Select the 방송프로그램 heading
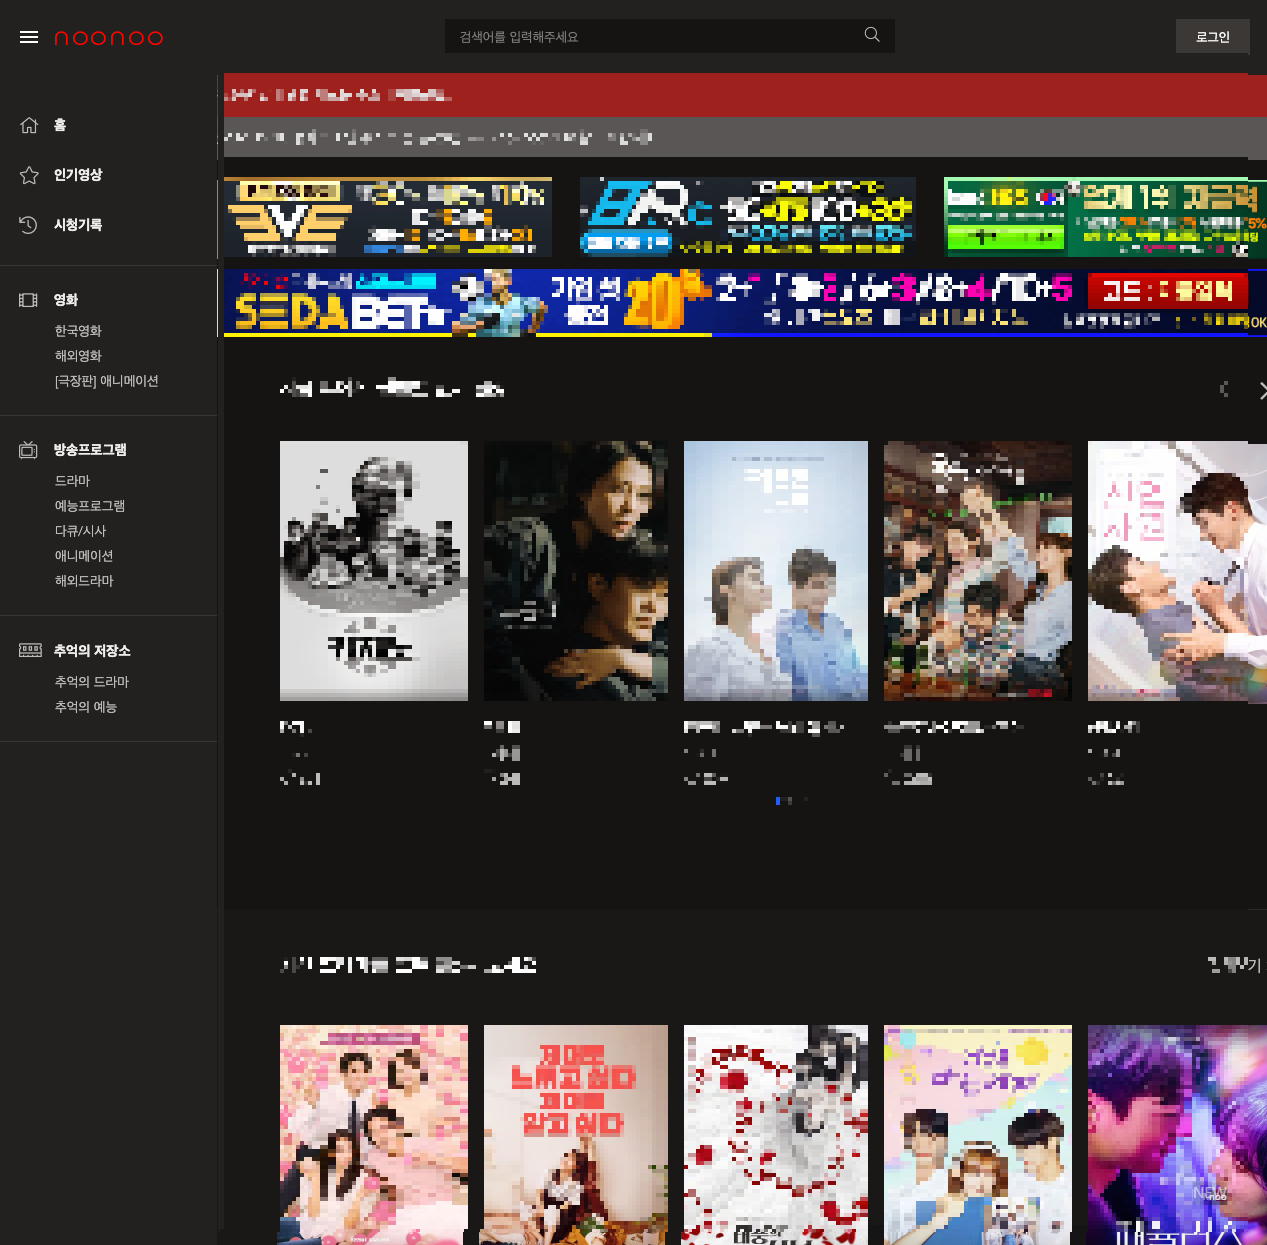This screenshot has width=1267, height=1245. coord(90,450)
